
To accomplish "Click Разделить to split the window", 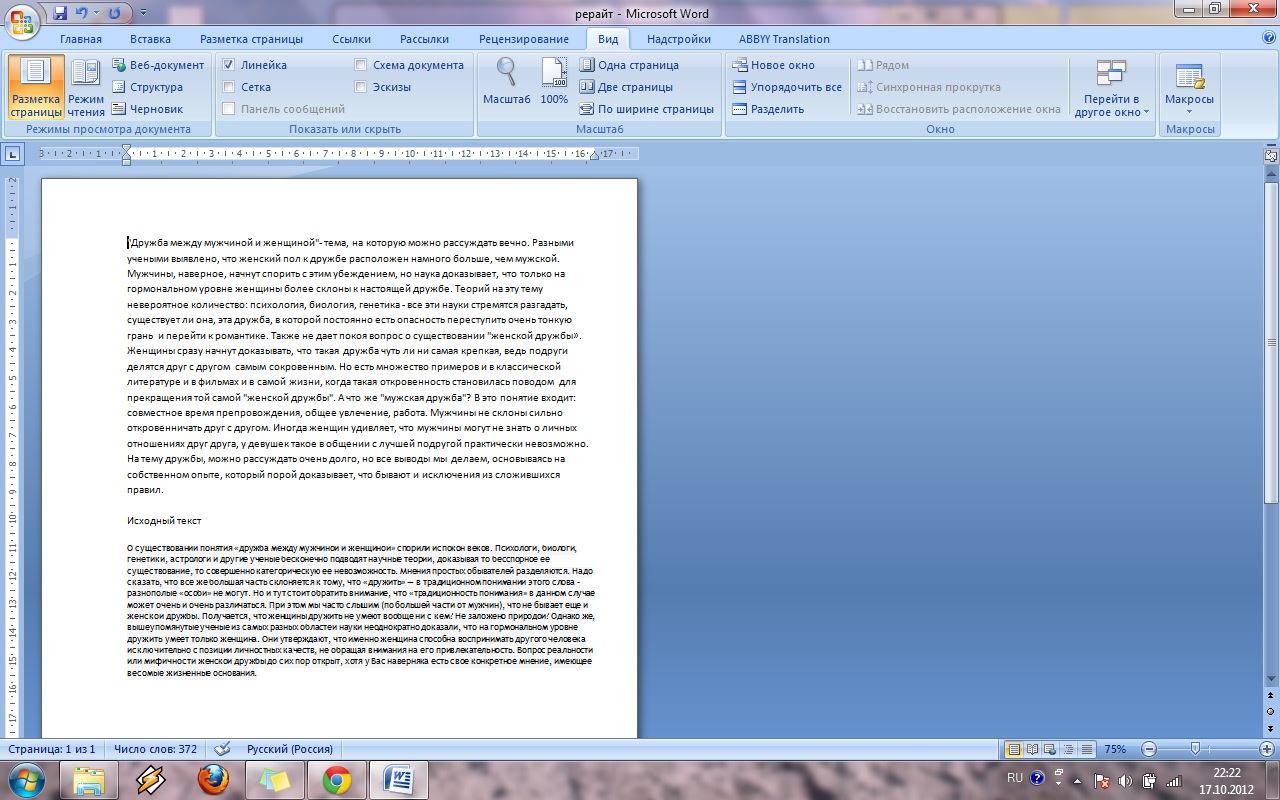I will 768,109.
